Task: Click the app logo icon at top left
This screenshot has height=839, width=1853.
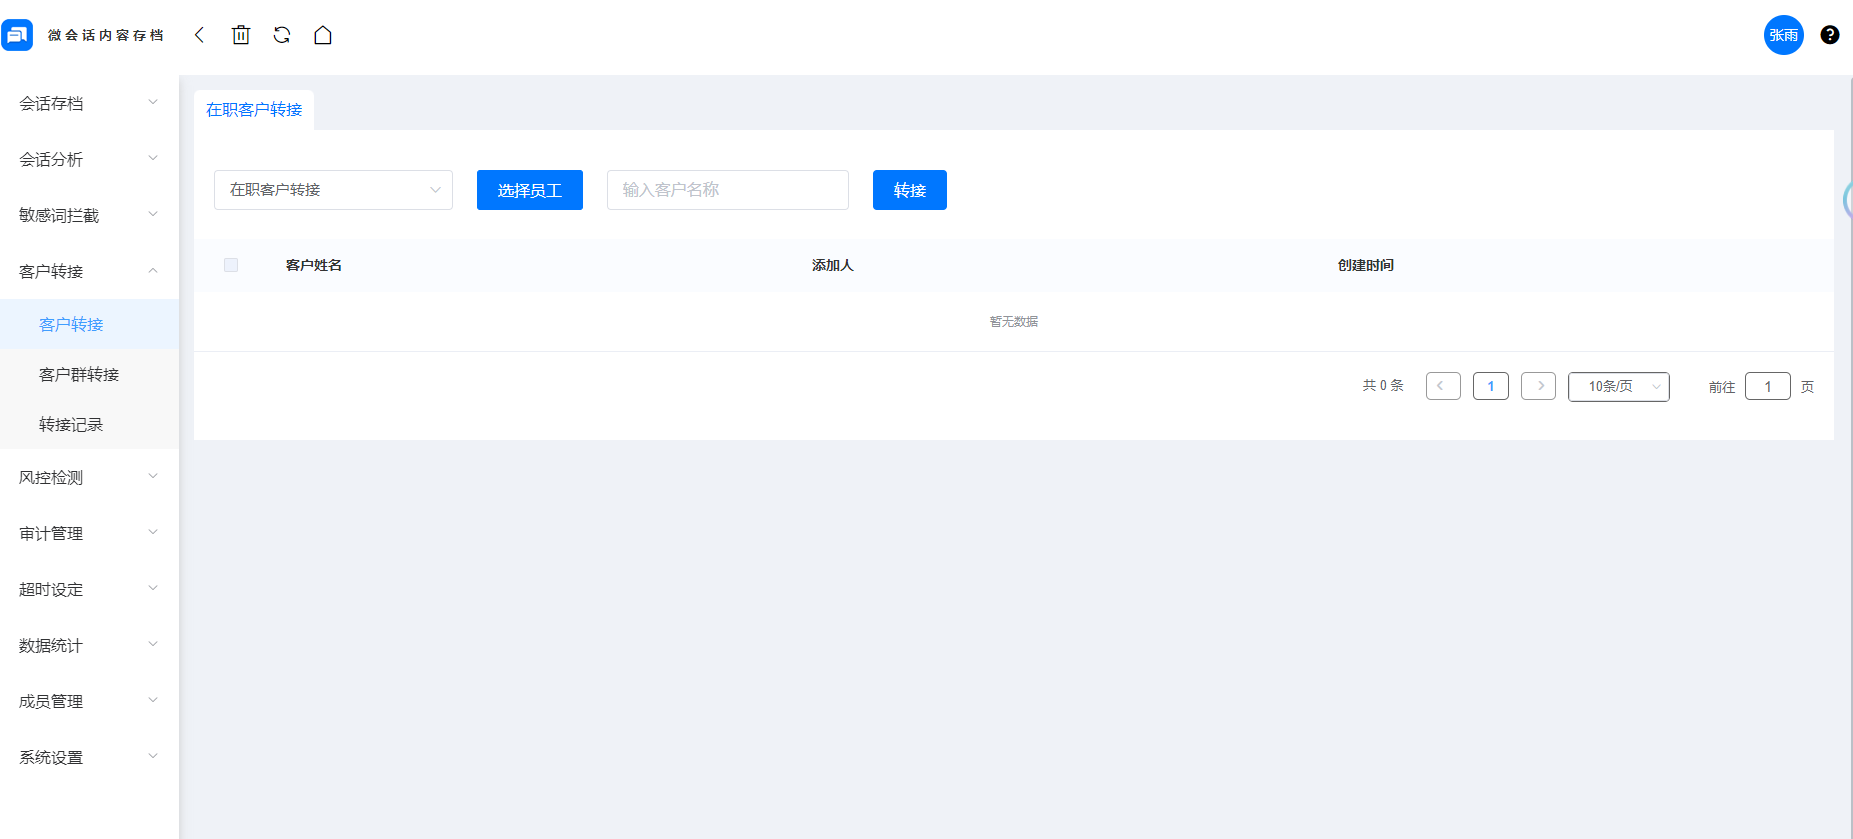Action: 17,35
